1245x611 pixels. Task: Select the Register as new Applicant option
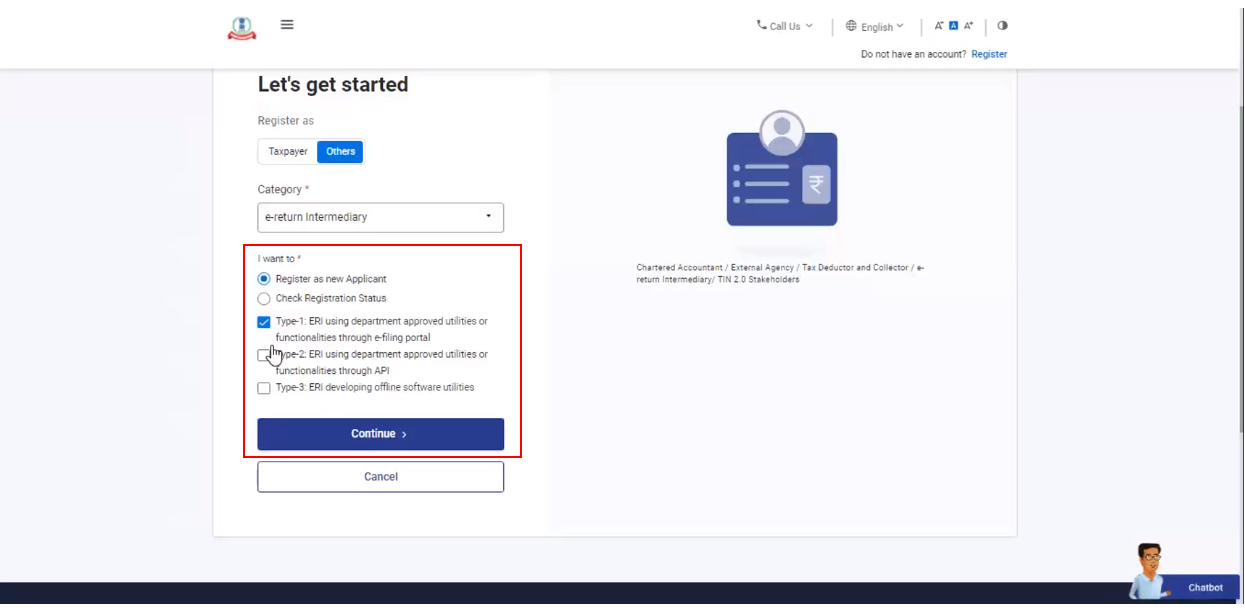point(264,279)
